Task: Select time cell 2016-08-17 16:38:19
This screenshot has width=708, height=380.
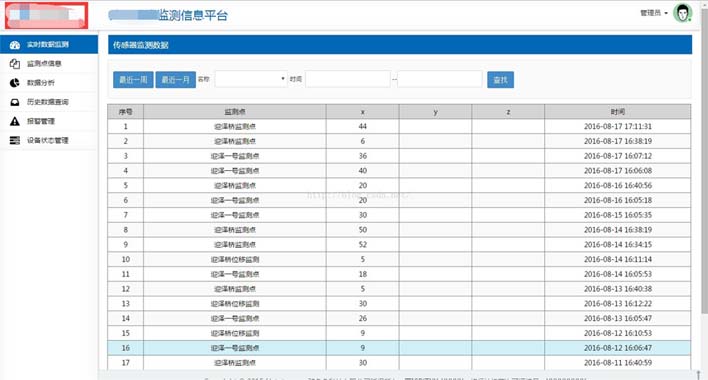Action: [618, 141]
